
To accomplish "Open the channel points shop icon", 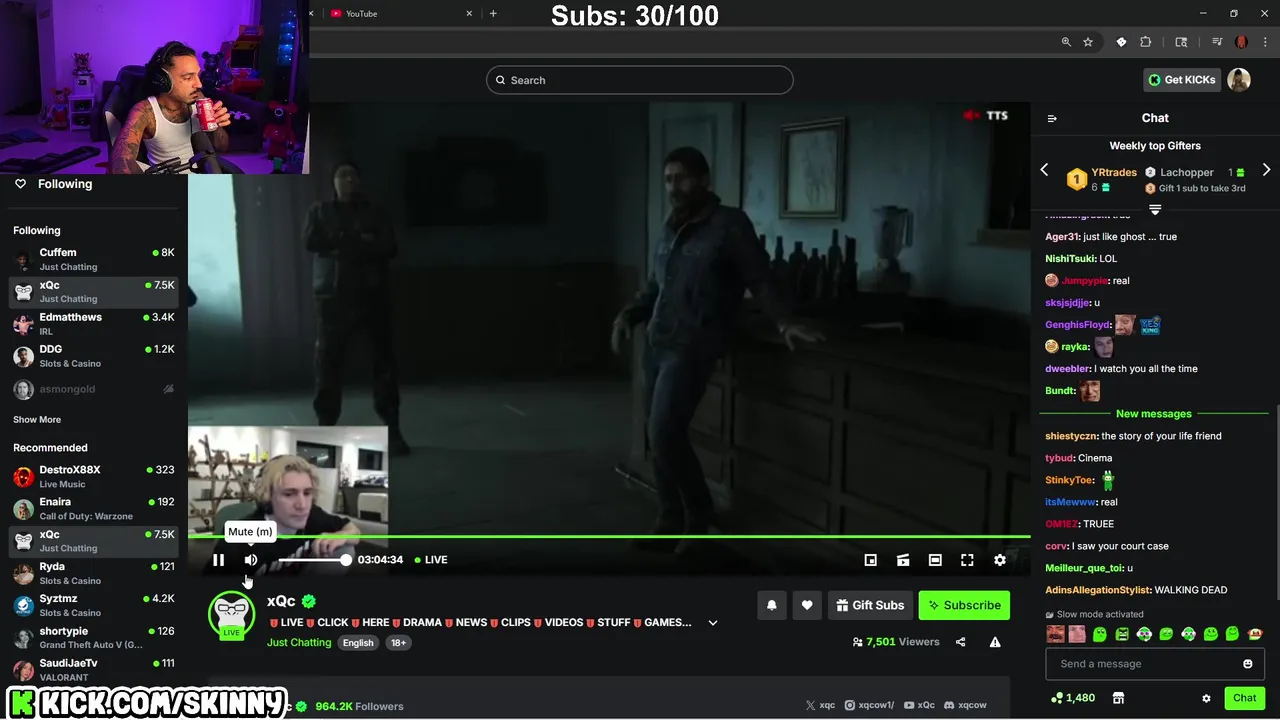I will (1119, 698).
